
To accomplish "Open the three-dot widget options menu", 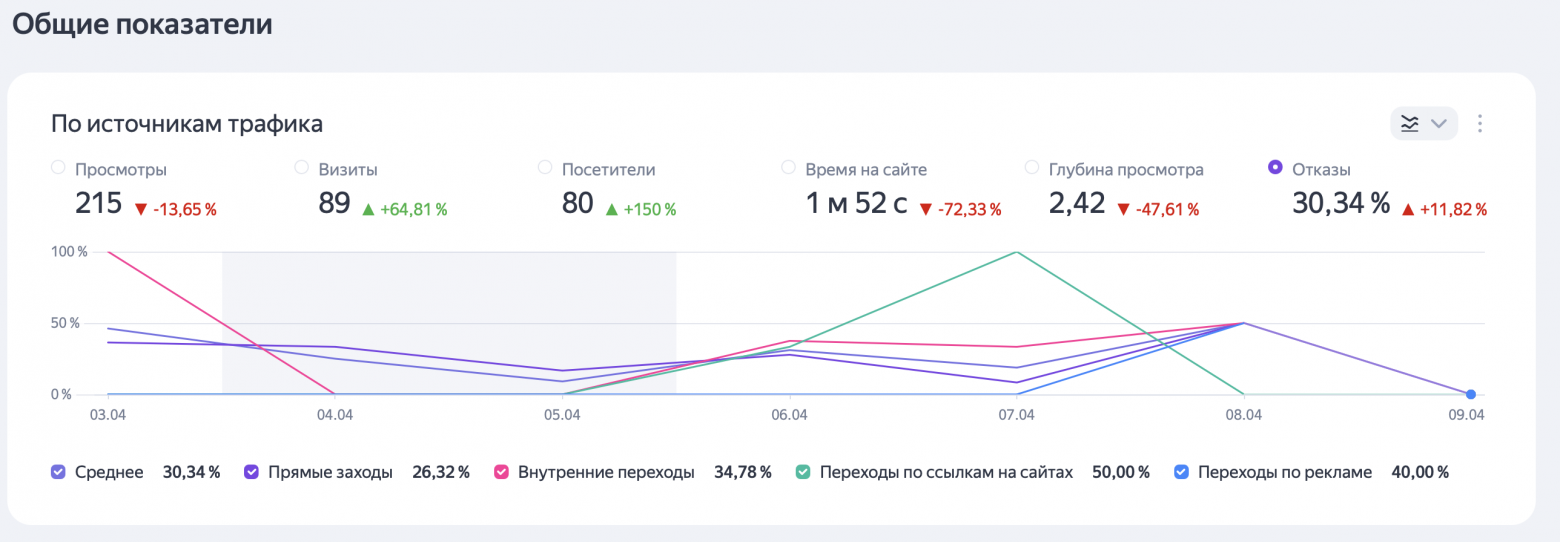I will (1481, 124).
